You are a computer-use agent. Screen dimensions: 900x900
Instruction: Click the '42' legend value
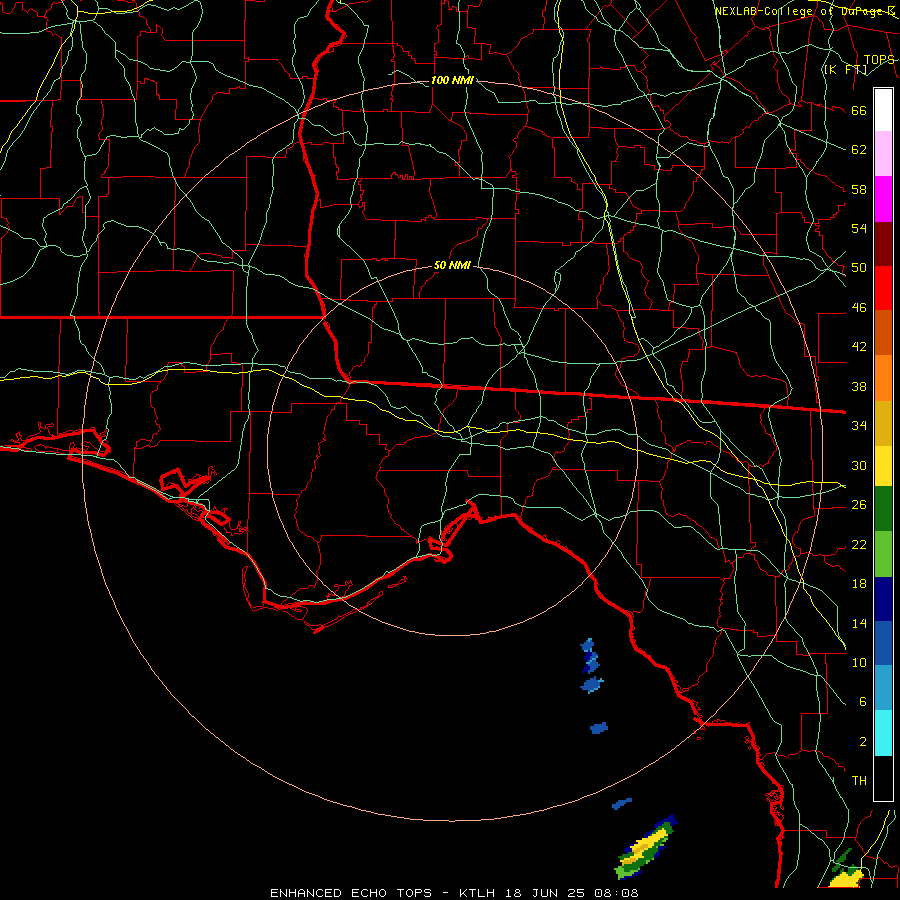859,347
